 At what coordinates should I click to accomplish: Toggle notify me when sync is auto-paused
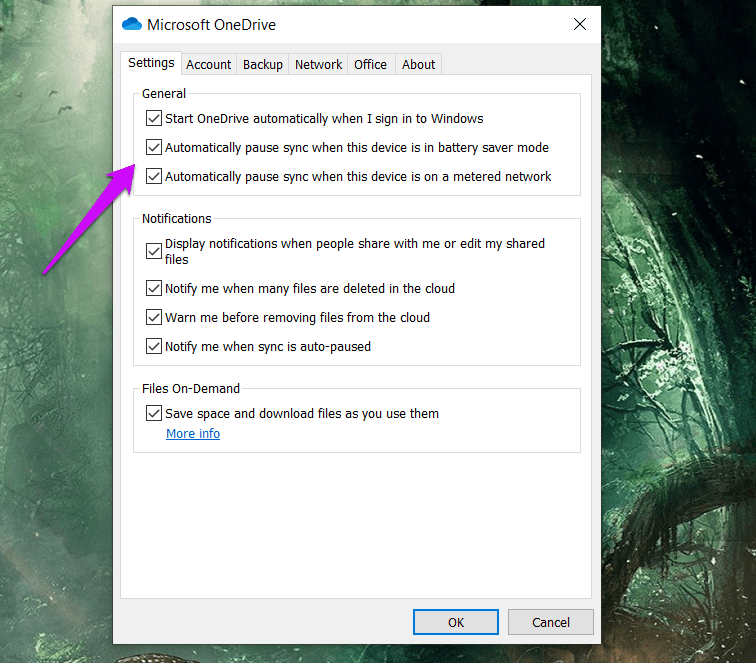[154, 346]
